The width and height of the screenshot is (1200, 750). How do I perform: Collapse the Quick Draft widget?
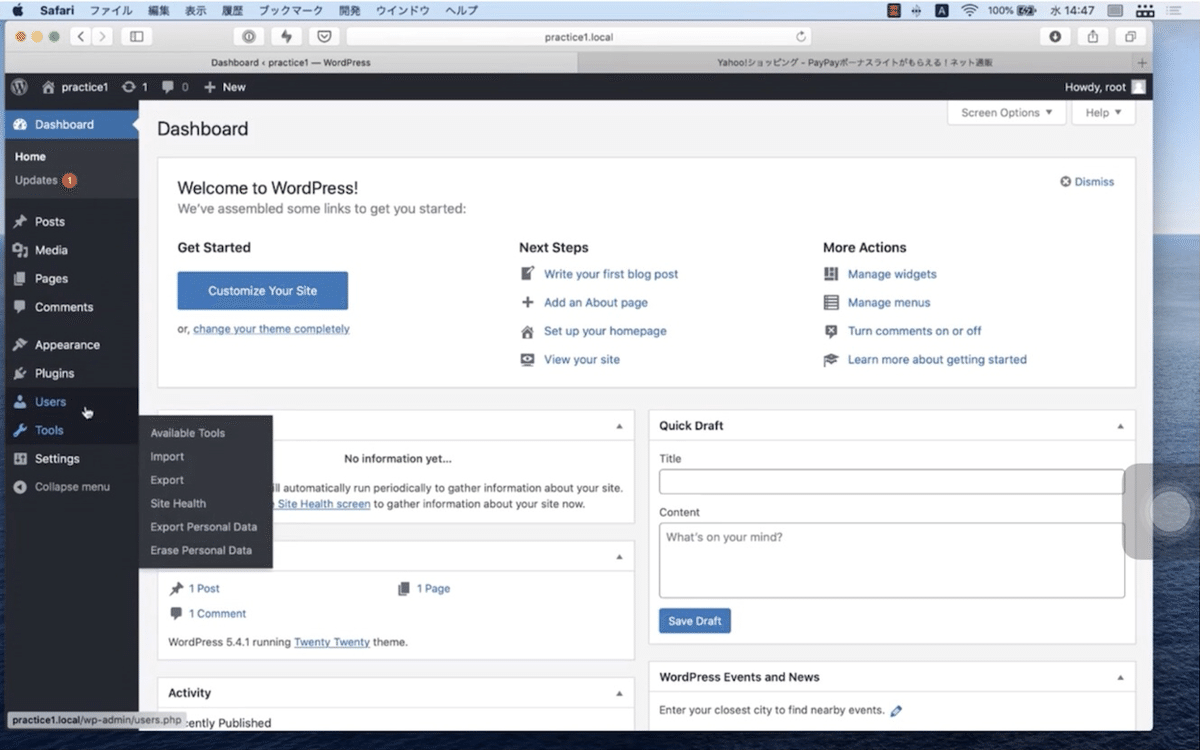(x=1120, y=426)
